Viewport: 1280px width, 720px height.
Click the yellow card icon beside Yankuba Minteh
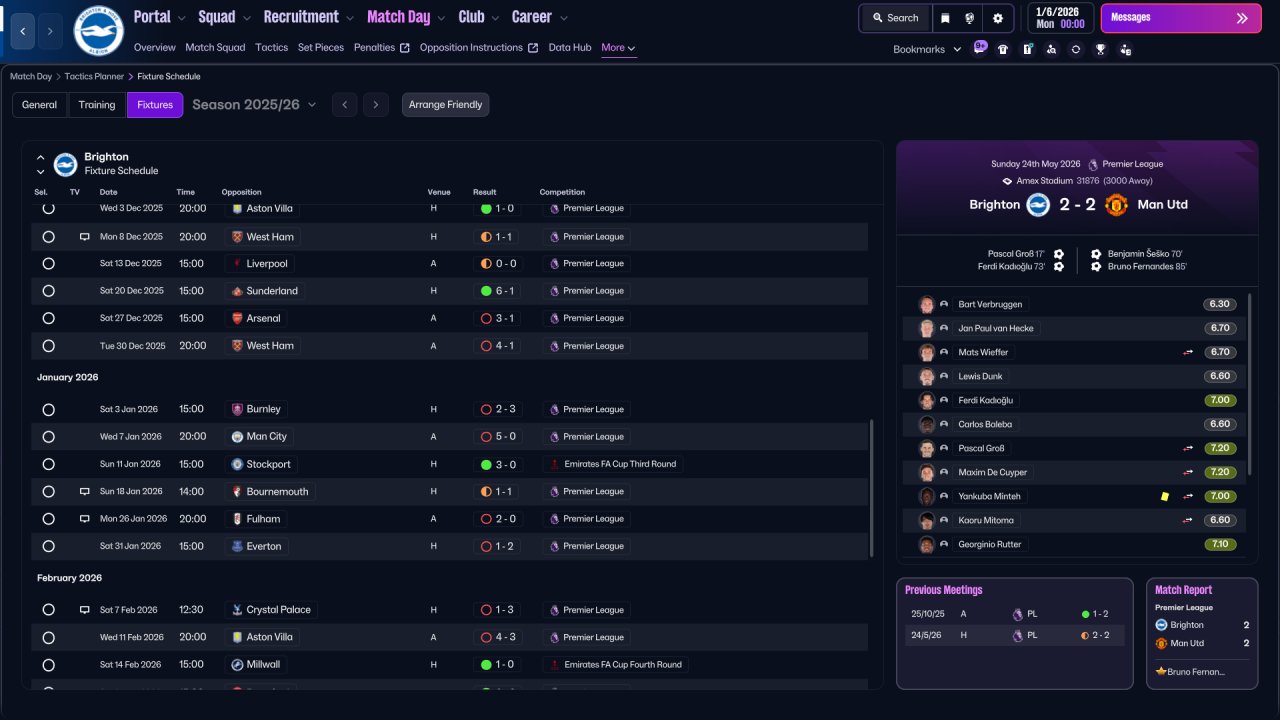point(1165,496)
